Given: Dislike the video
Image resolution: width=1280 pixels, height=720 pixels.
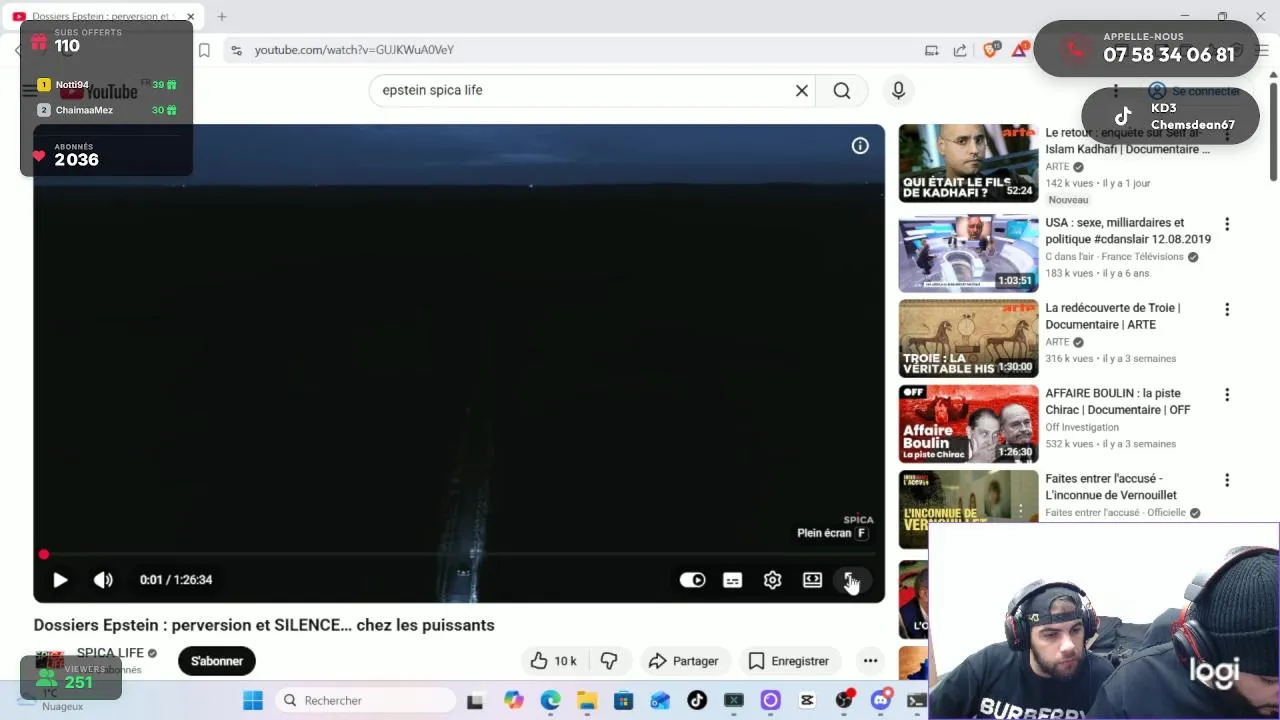Looking at the screenshot, I should (609, 661).
